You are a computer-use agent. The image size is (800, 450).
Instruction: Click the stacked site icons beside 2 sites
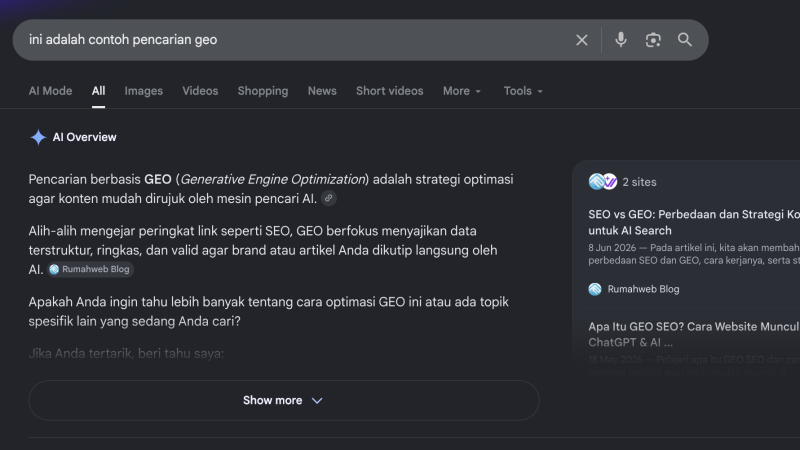point(603,182)
